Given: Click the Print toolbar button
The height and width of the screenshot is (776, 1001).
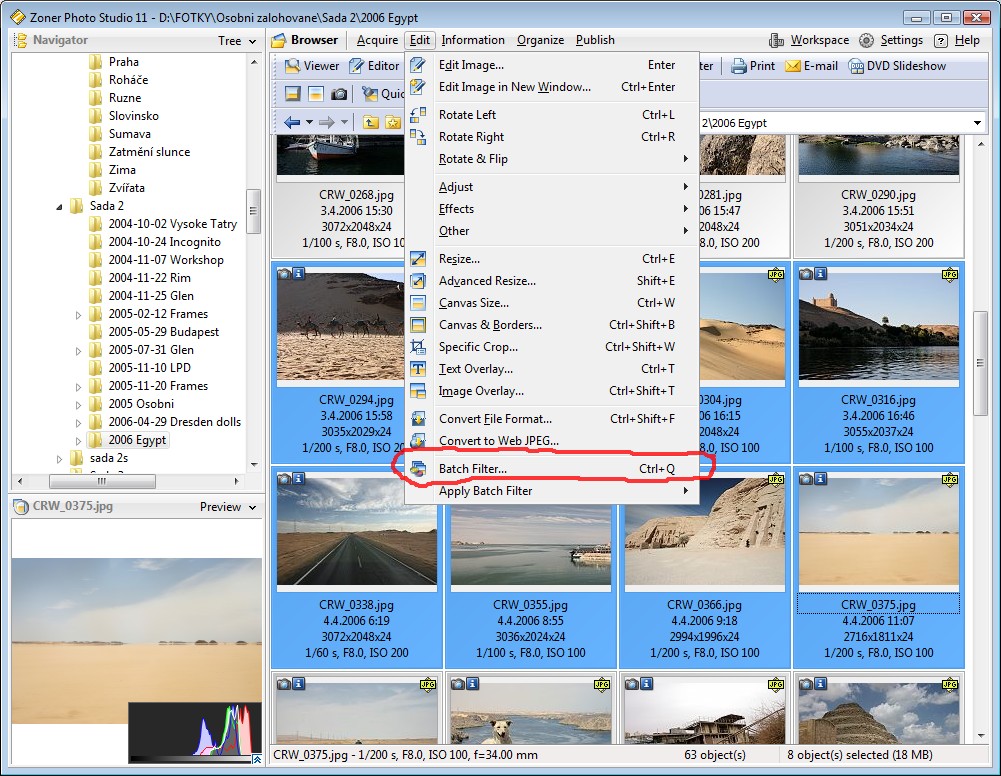Looking at the screenshot, I should [x=753, y=66].
